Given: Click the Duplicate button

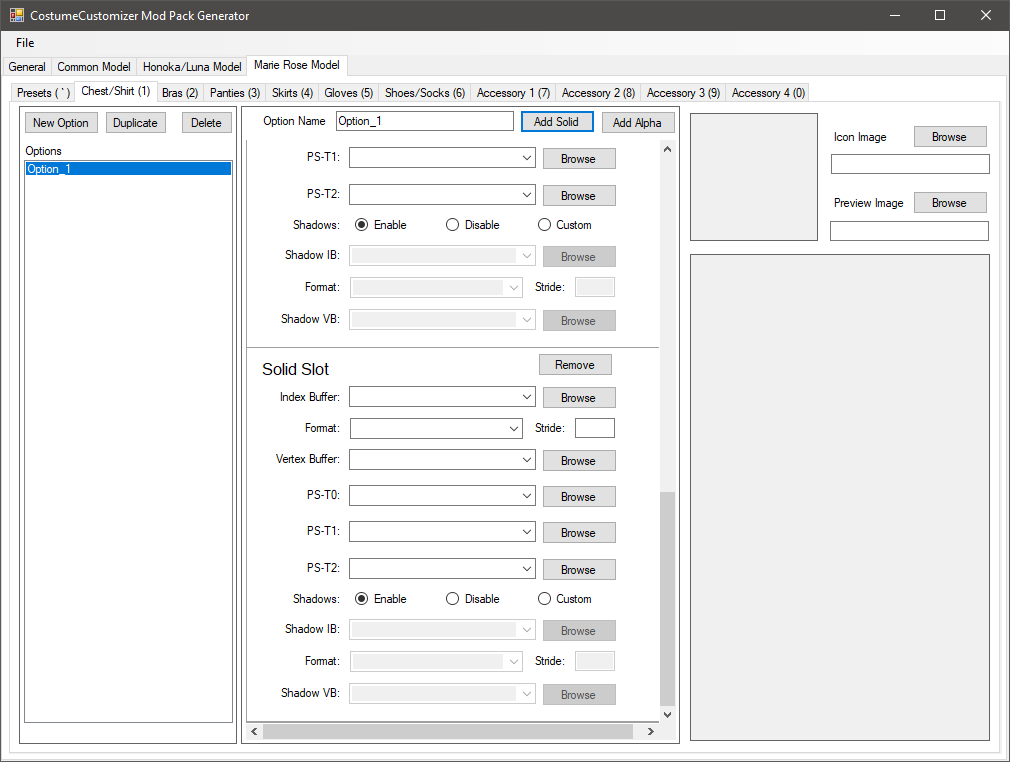Looking at the screenshot, I should [x=135, y=122].
